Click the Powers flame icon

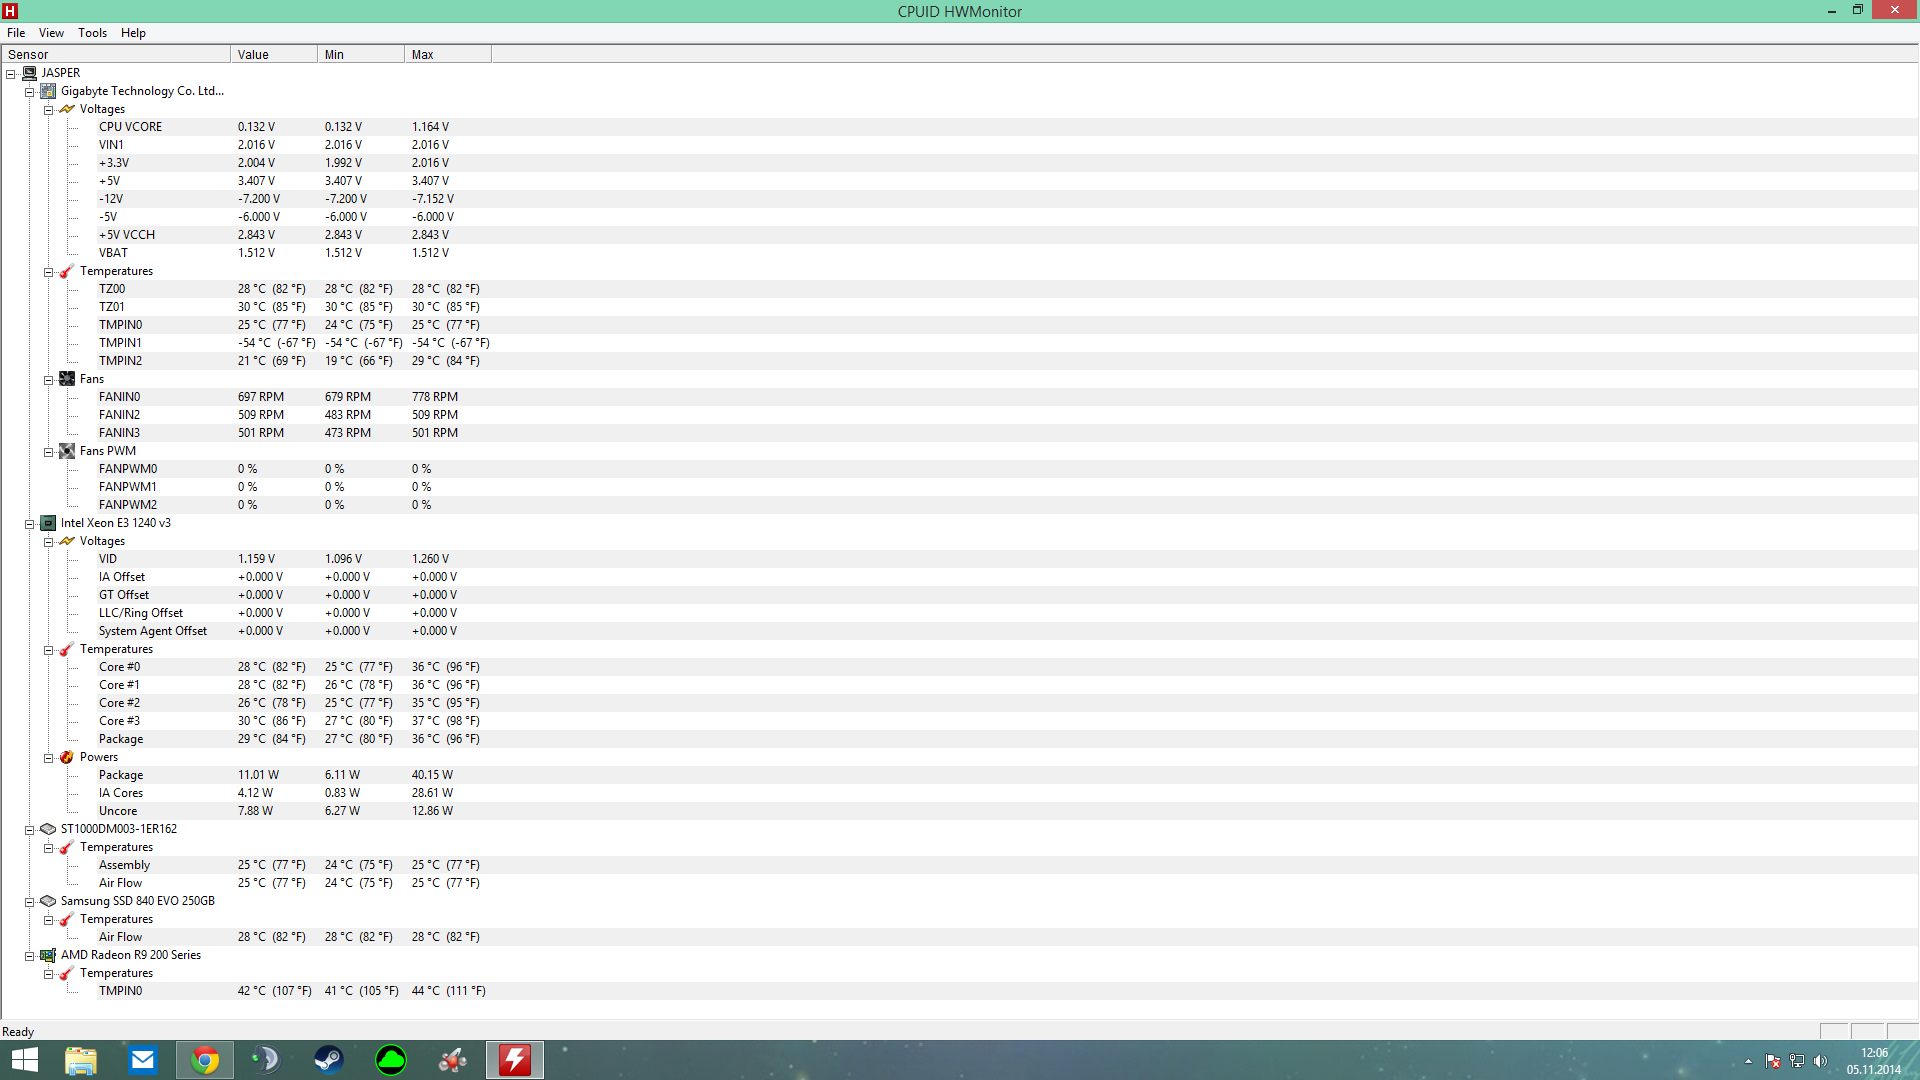(x=67, y=757)
